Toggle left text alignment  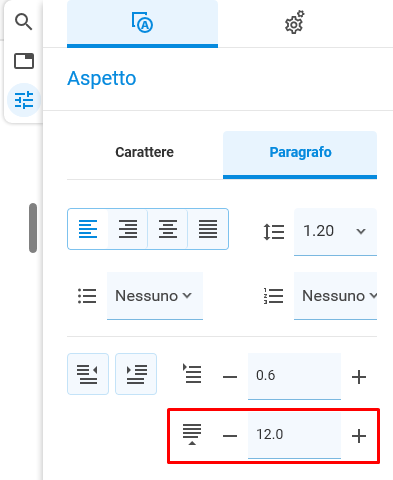pyautogui.click(x=88, y=229)
